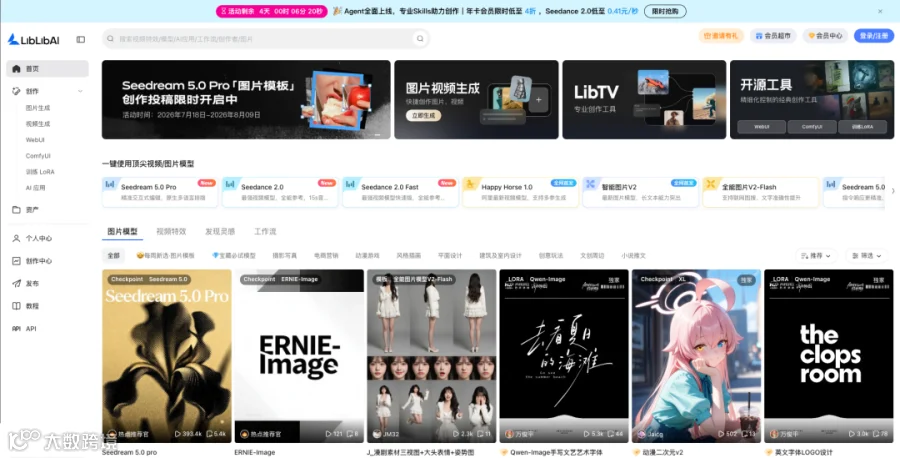Open the 去看夏日的海滩 Qwen-Image thumbnail
The height and width of the screenshot is (458, 900).
564,356
